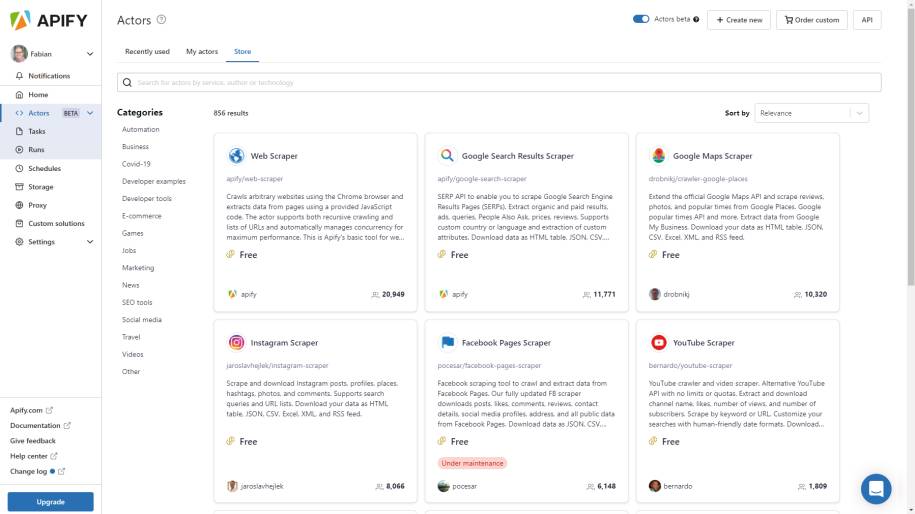
Task: Open the Web Scraper card title
Action: click(x=274, y=156)
